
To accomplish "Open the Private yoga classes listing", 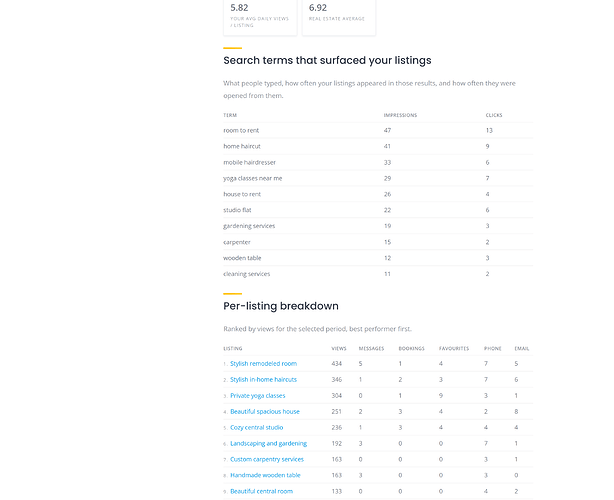I will 258,395.
